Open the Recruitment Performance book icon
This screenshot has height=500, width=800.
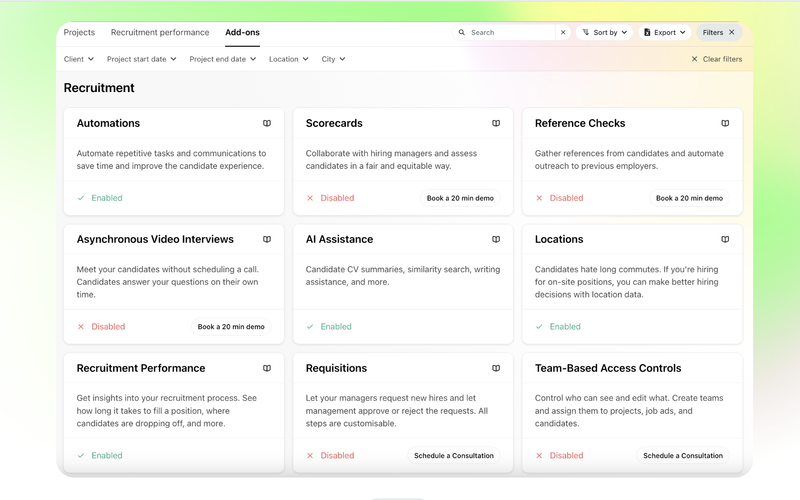click(267, 369)
